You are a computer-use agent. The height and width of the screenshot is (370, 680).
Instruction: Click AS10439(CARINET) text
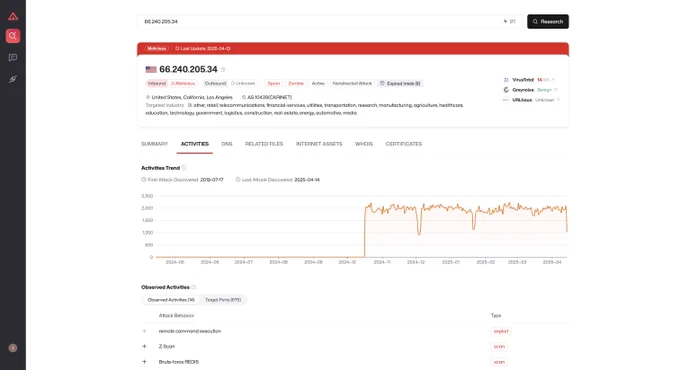269,97
